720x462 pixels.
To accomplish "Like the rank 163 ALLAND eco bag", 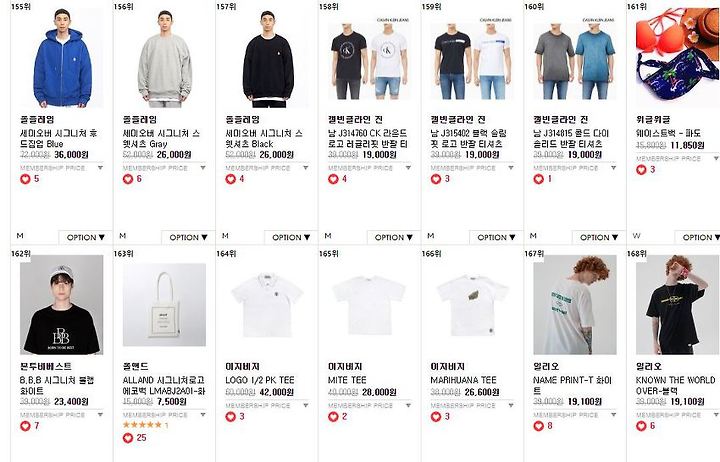I will pyautogui.click(x=128, y=438).
